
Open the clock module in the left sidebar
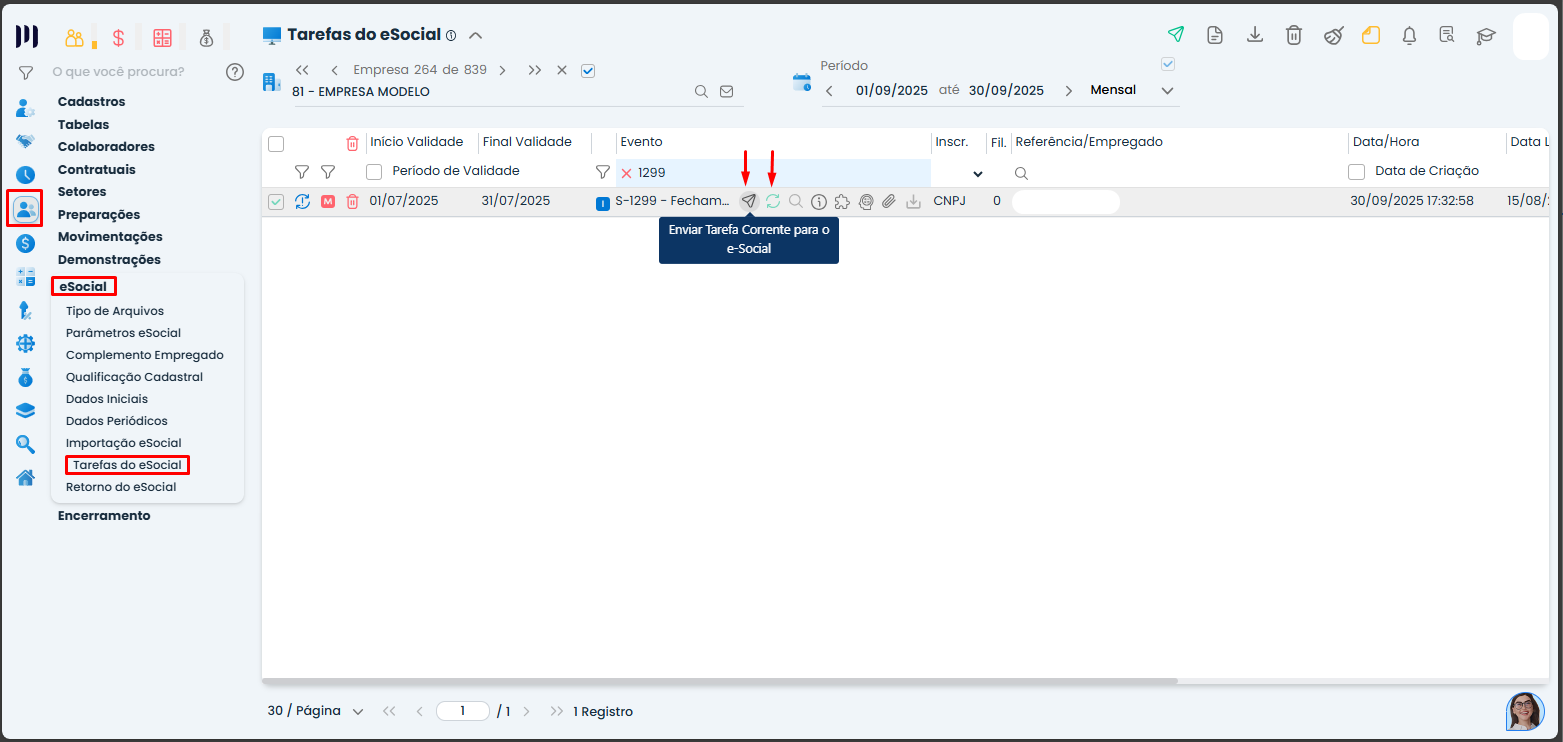coord(26,175)
